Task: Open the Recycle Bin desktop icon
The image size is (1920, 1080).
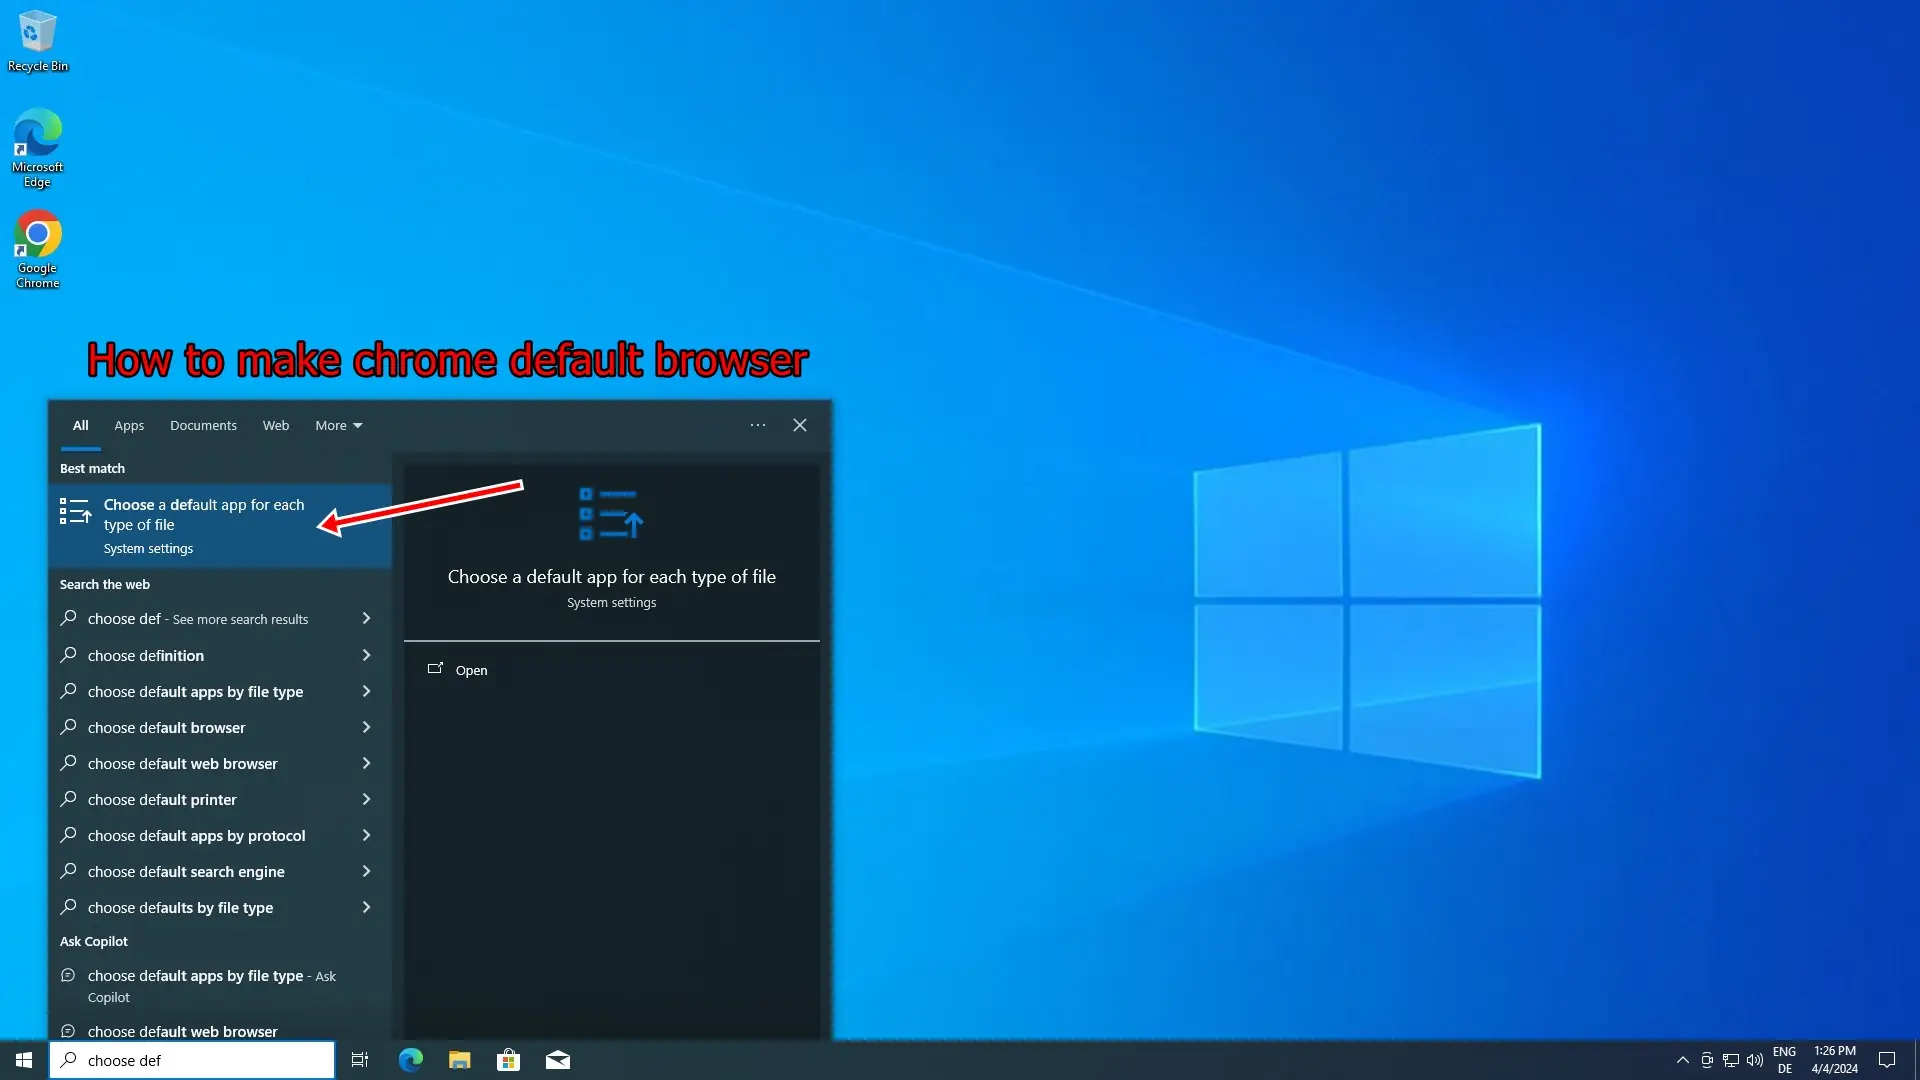Action: coord(38,41)
